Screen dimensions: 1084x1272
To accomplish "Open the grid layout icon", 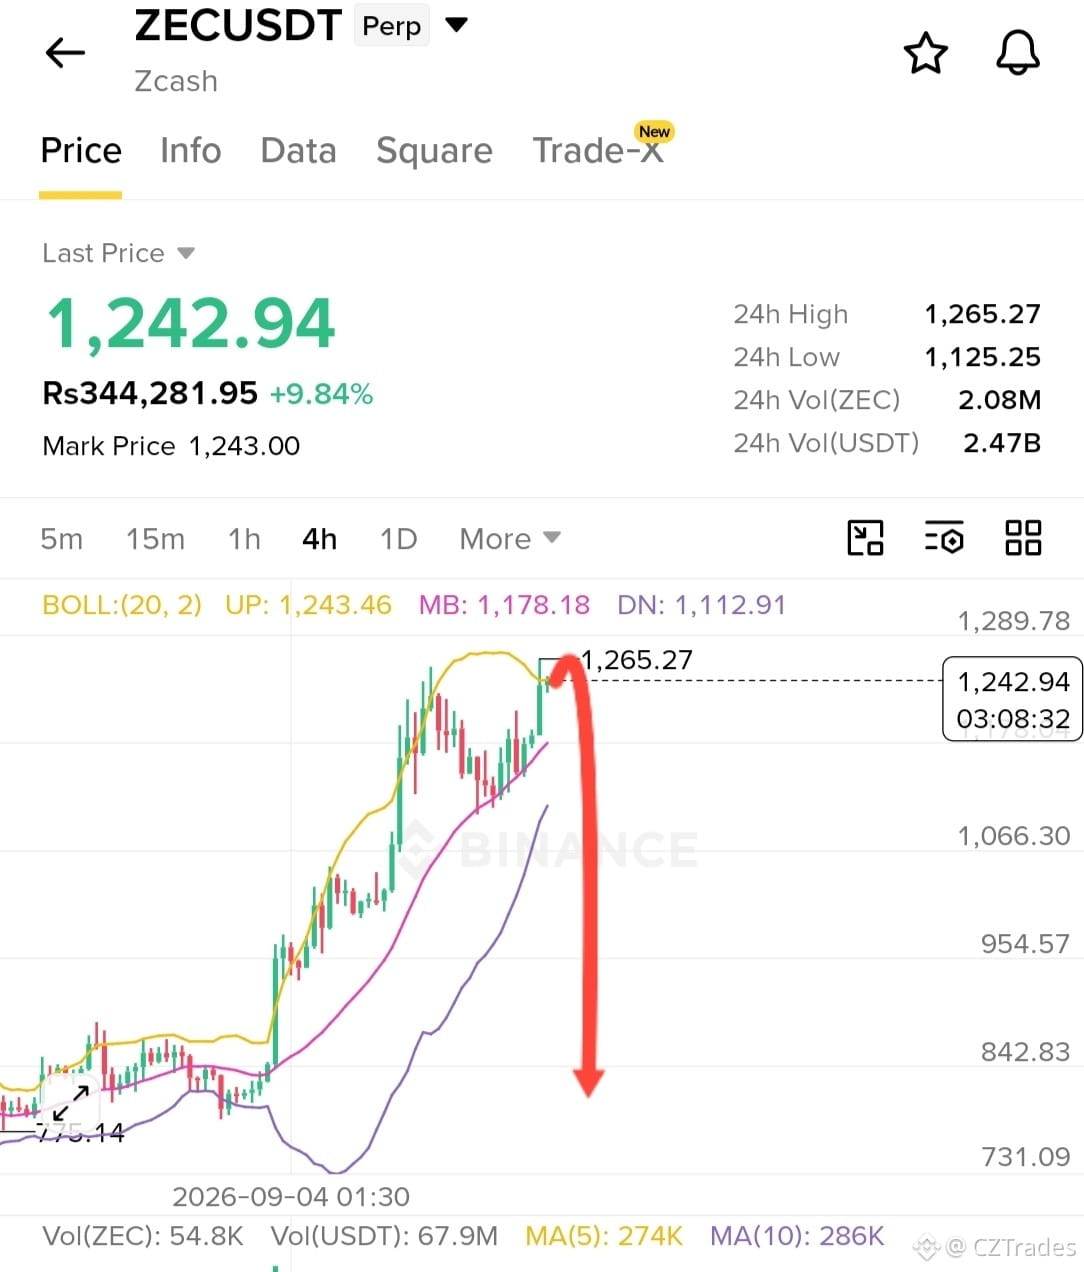I will point(1023,538).
